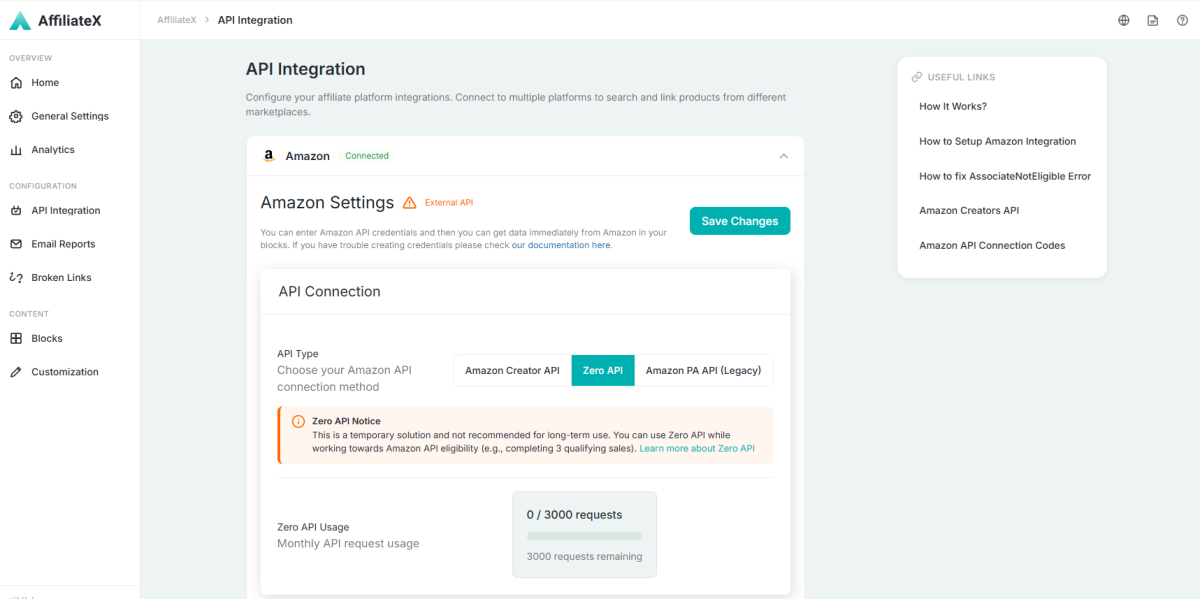The width and height of the screenshot is (1200, 599).
Task: Select Zero API connection type
Action: (603, 370)
